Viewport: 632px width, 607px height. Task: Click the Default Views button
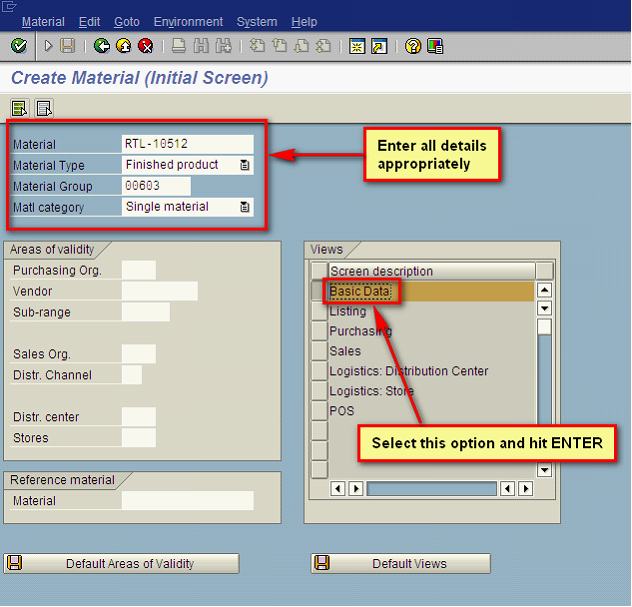(x=401, y=564)
